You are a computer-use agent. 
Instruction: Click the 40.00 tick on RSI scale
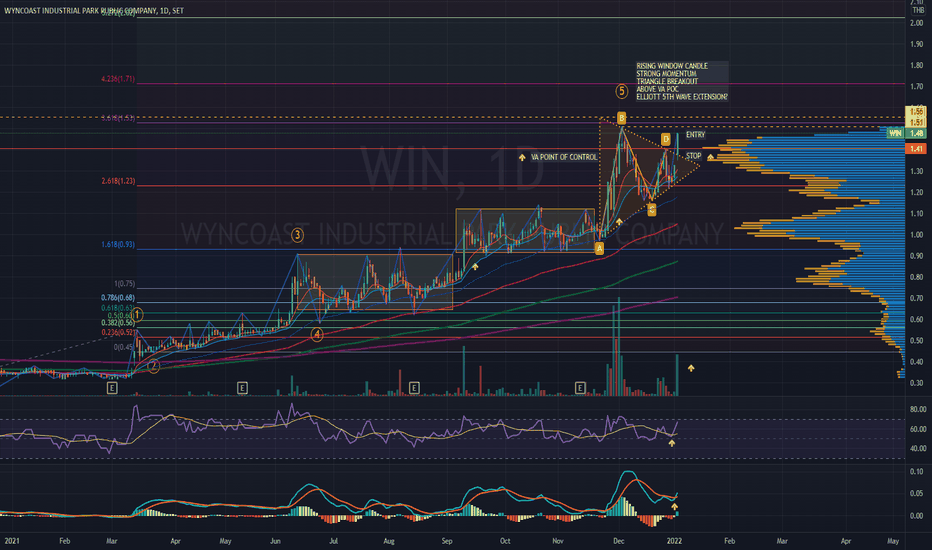tap(918, 448)
